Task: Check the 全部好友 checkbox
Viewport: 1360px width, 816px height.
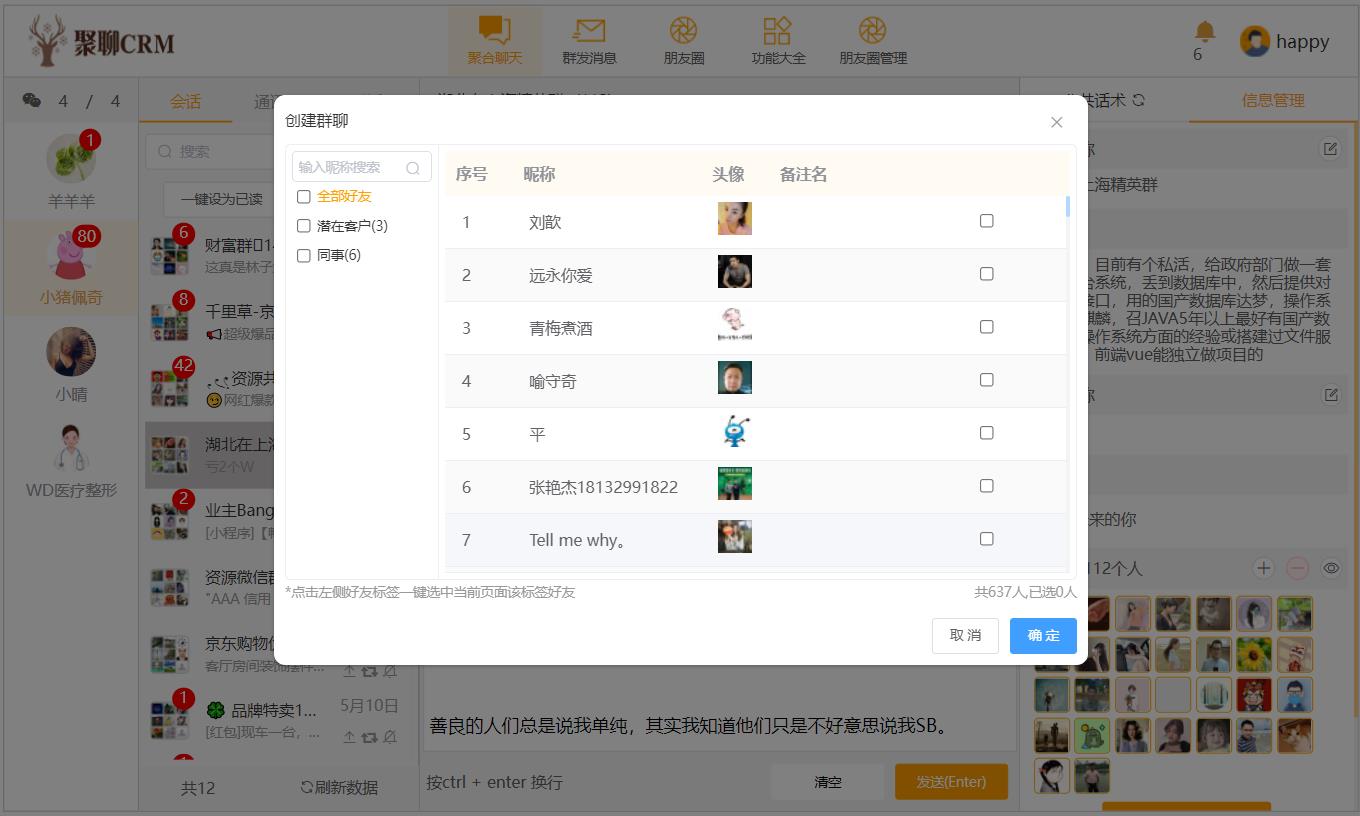Action: pyautogui.click(x=304, y=197)
